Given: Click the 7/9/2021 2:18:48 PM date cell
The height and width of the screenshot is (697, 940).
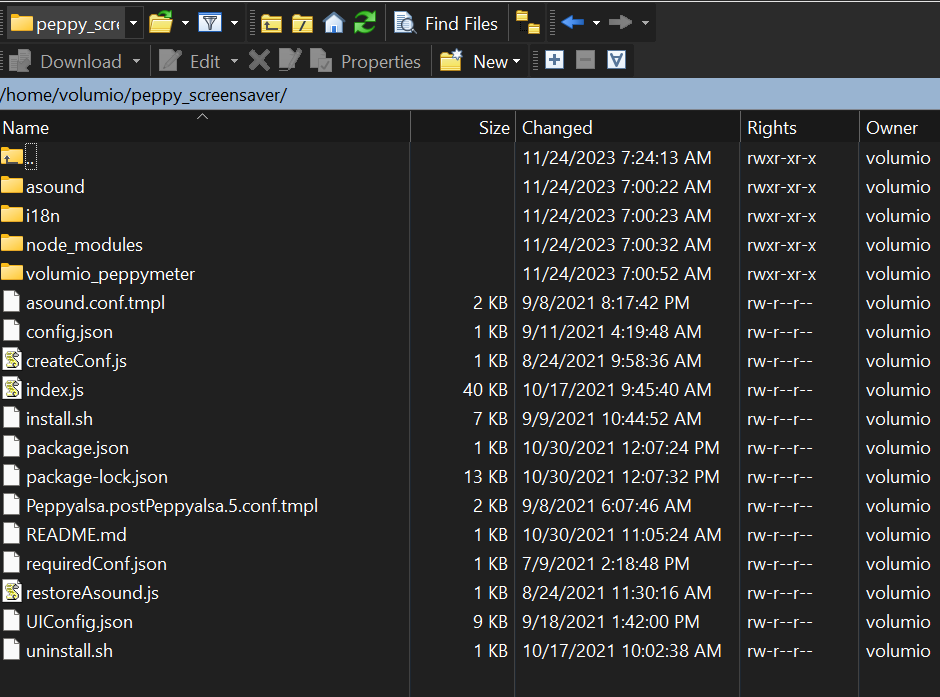Looking at the screenshot, I should (x=605, y=563).
